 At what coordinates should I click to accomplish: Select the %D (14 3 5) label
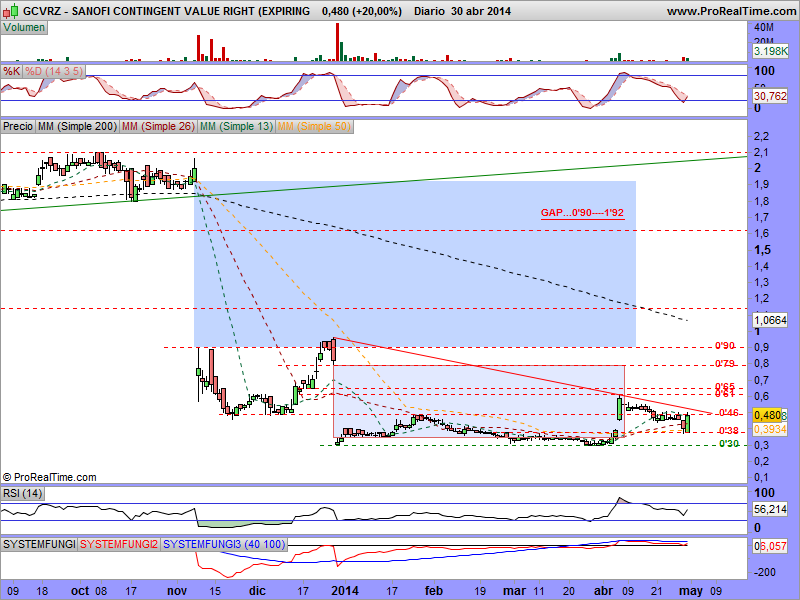54,71
